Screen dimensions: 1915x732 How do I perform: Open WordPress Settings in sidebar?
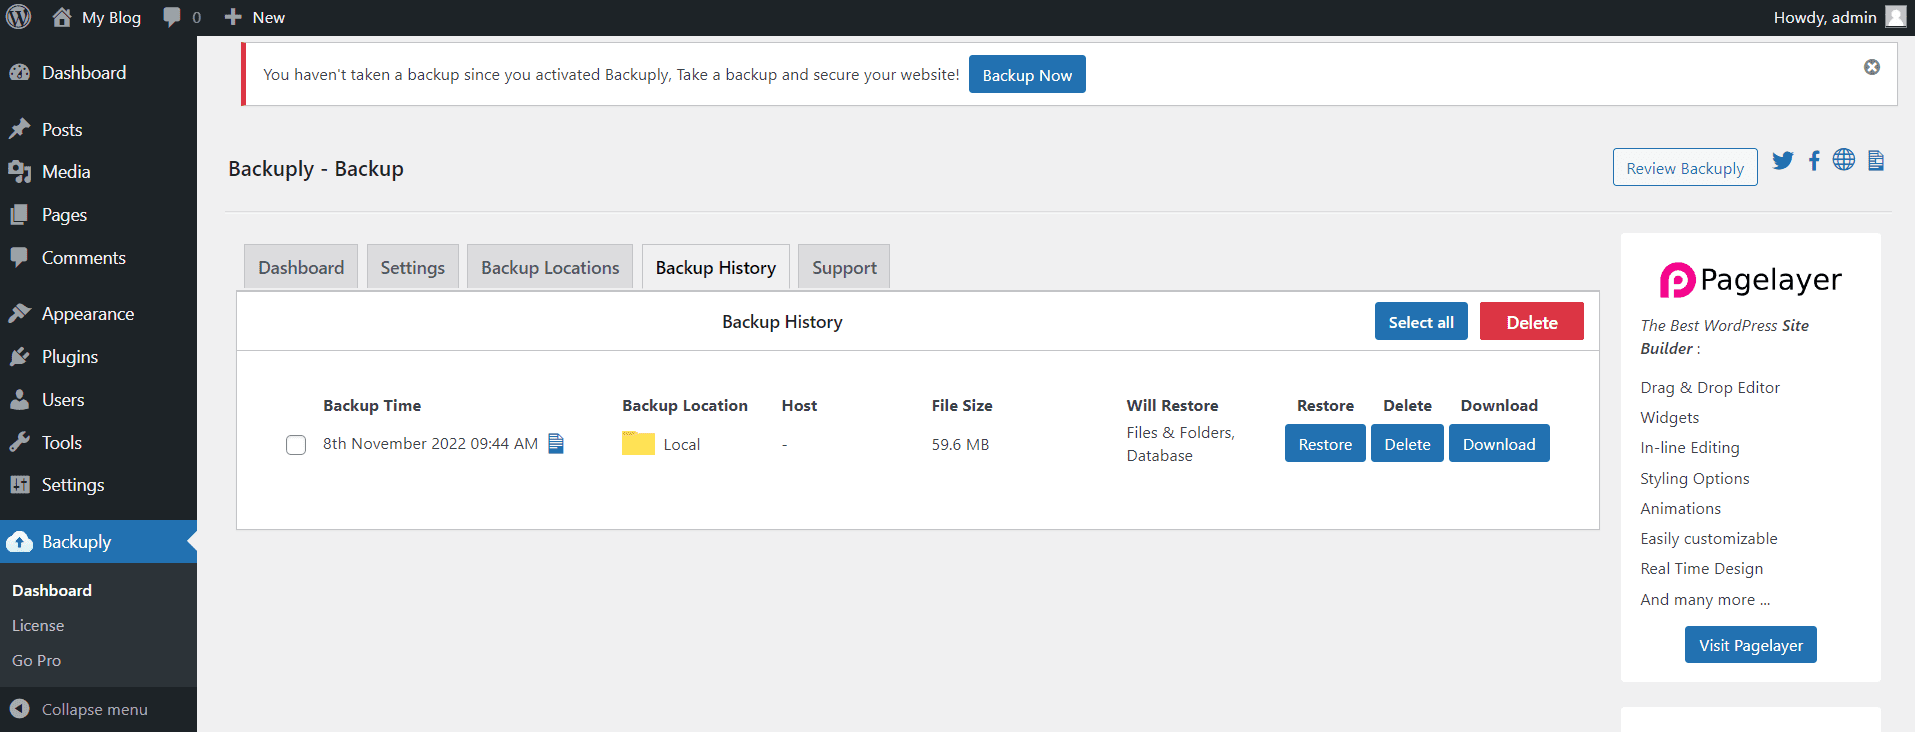[98, 485]
